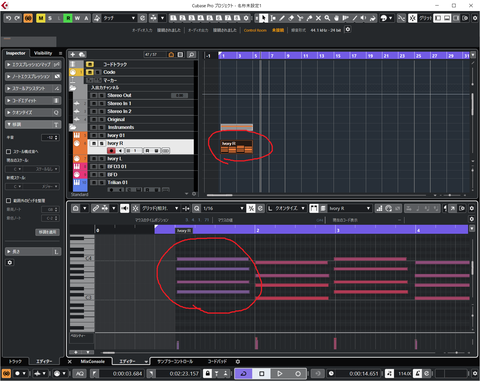Viewport: 480px width, 381px height.
Task: Open the key editor toolbar setup gear
Action: coord(472,208)
